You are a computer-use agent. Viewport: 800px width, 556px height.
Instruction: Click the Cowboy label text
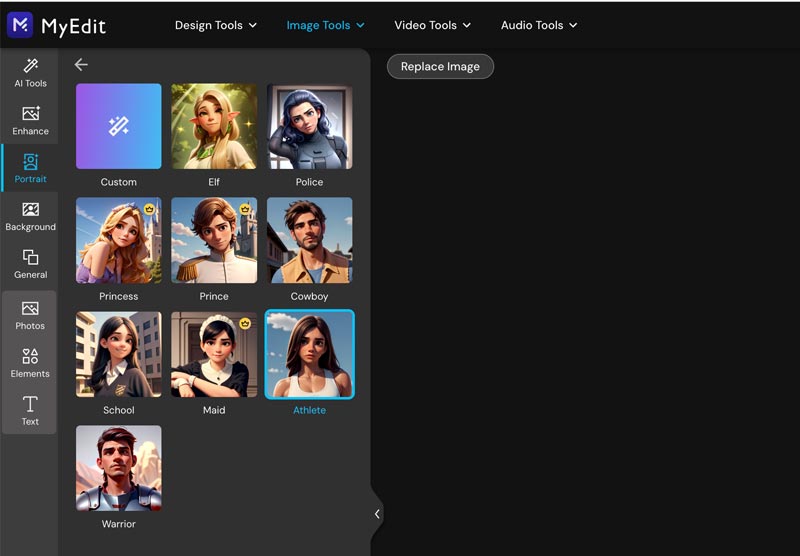(x=309, y=296)
